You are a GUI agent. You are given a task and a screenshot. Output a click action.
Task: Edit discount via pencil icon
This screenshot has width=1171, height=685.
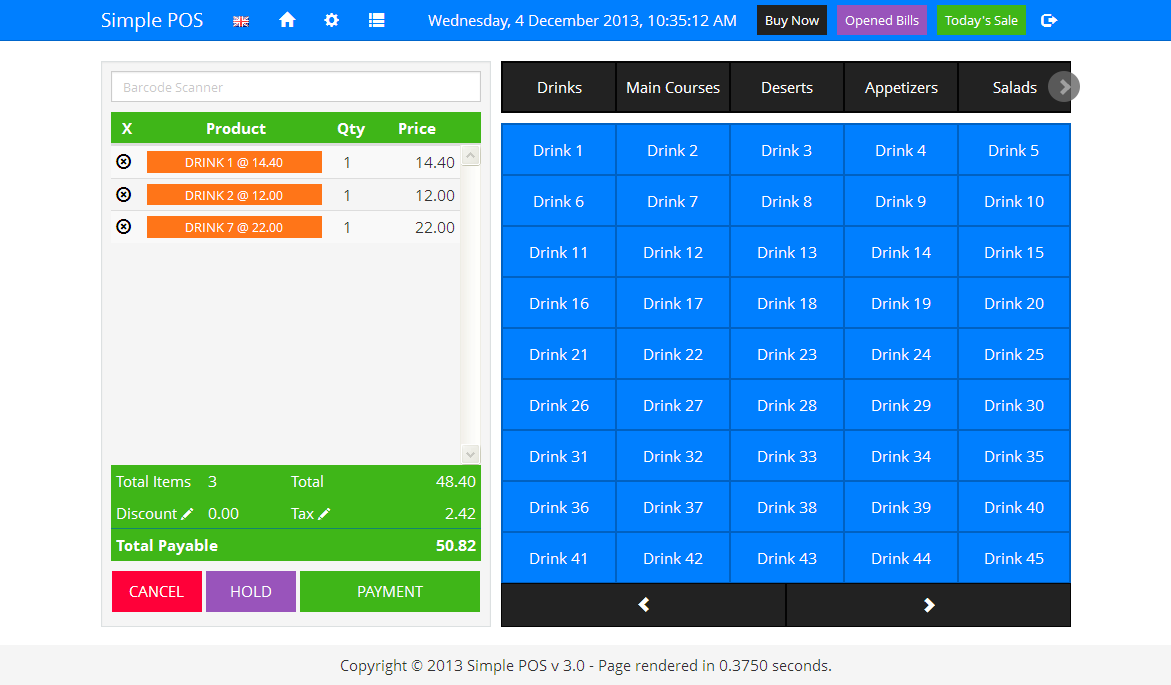pos(187,513)
